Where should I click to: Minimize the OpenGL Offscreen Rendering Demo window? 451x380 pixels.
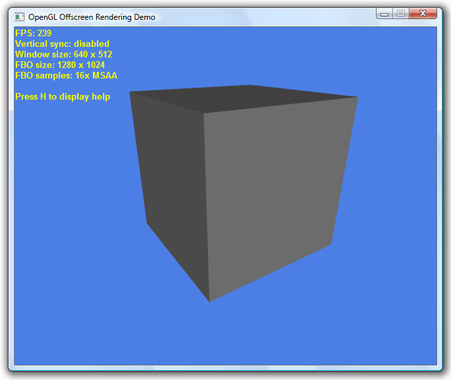coord(384,14)
